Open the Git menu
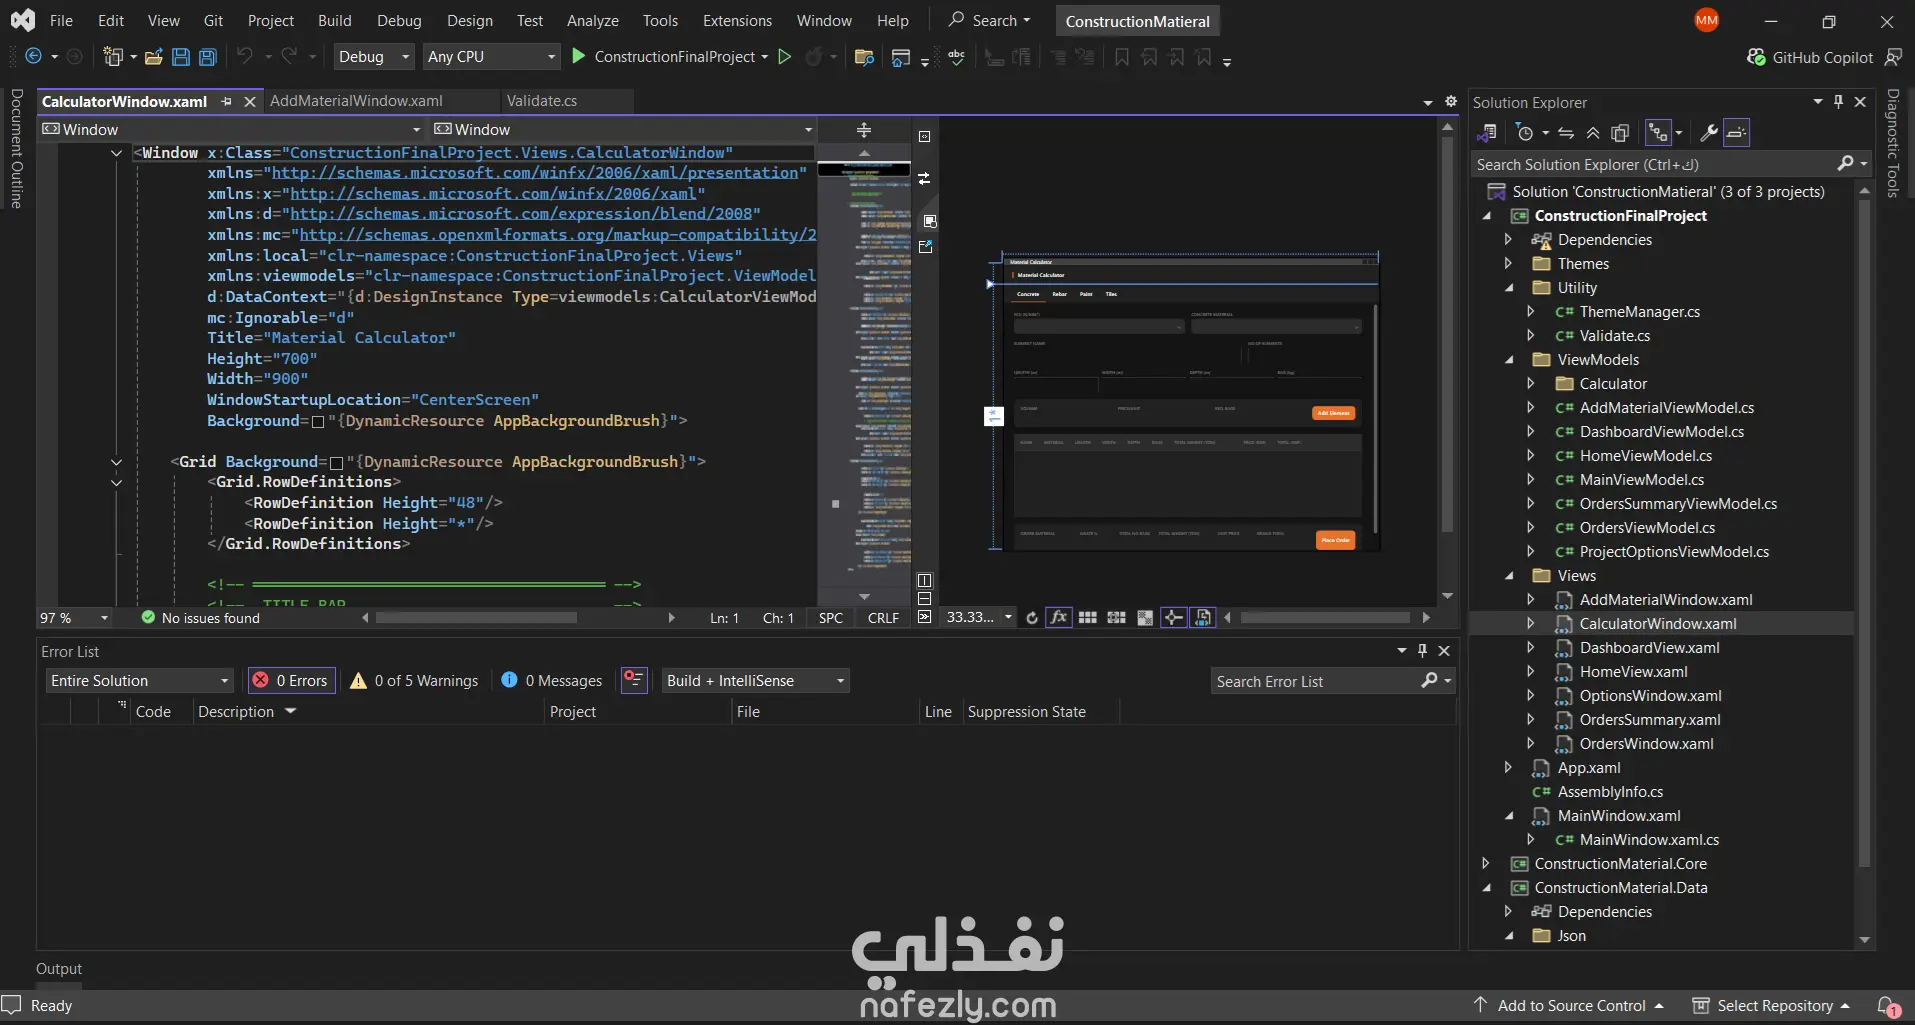 tap(213, 21)
